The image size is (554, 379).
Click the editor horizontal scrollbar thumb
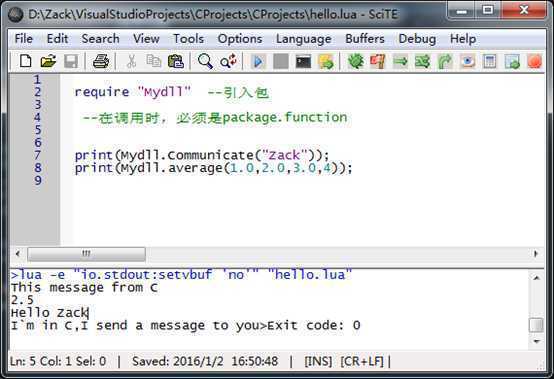tap(86, 254)
